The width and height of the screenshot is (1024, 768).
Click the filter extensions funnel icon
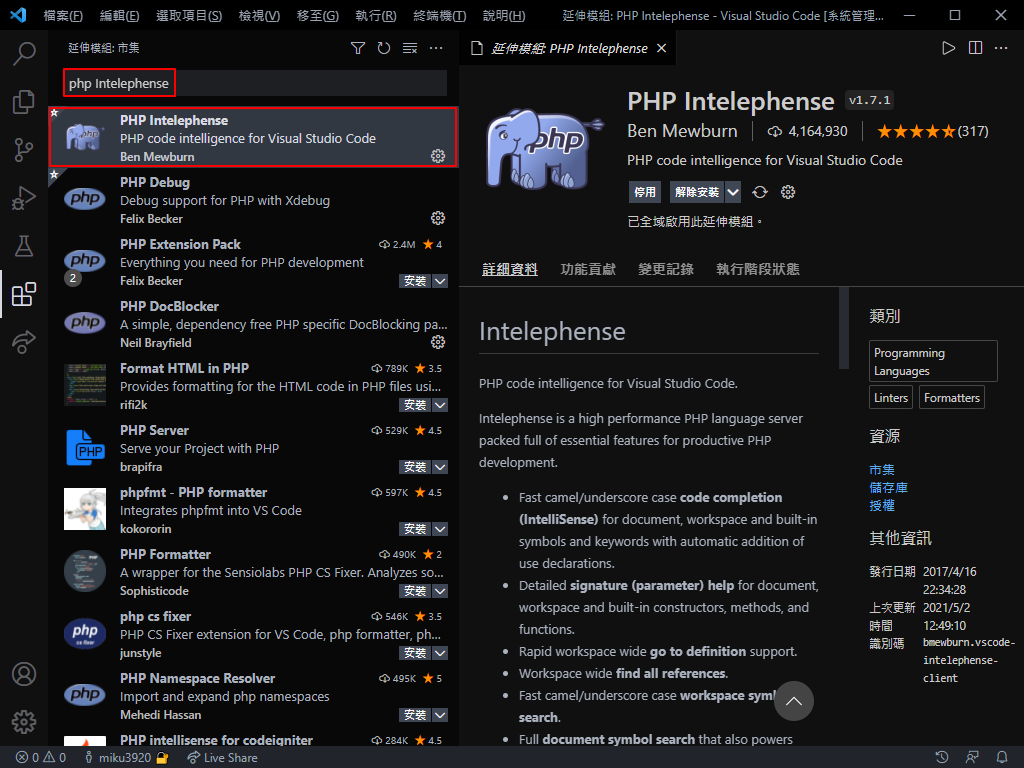tap(358, 48)
